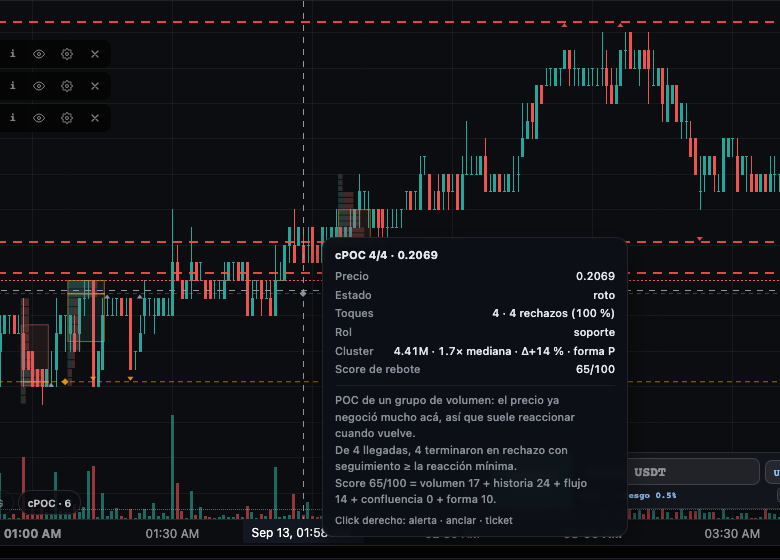The height and width of the screenshot is (560, 780).
Task: Click the 'Estado' label in tooltip
Action: 353,295
